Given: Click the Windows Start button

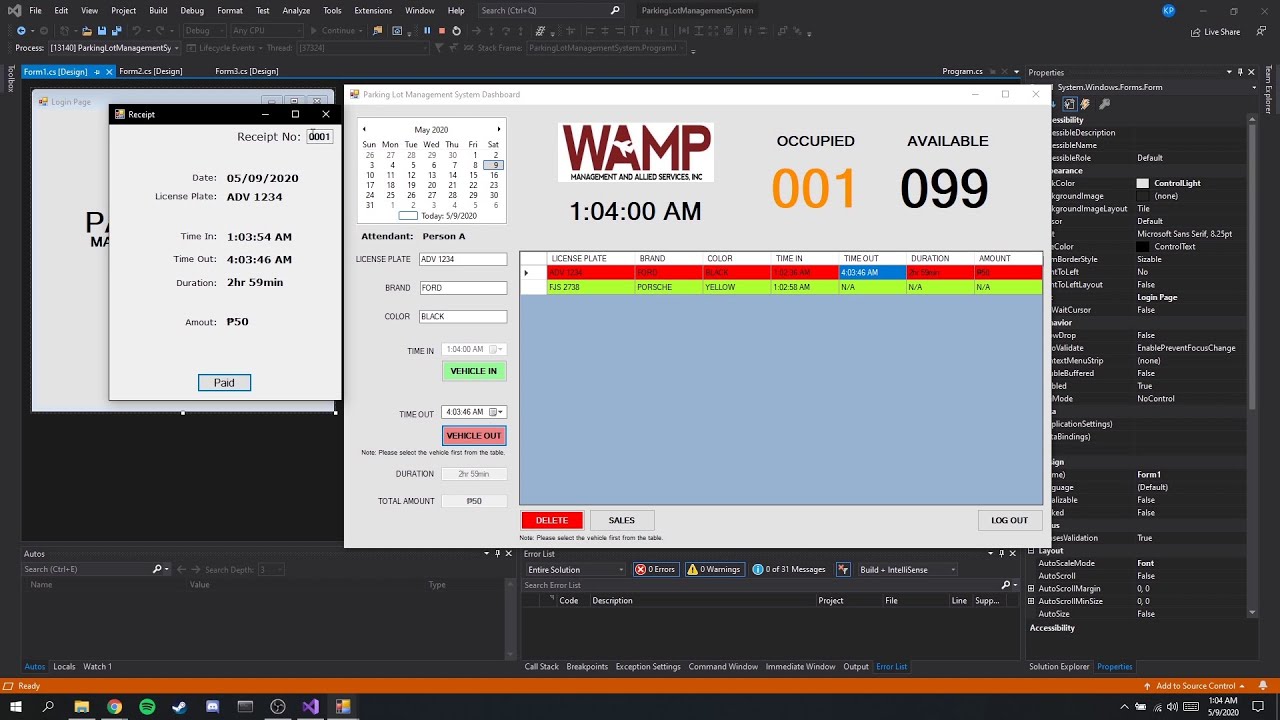Looking at the screenshot, I should [x=16, y=706].
